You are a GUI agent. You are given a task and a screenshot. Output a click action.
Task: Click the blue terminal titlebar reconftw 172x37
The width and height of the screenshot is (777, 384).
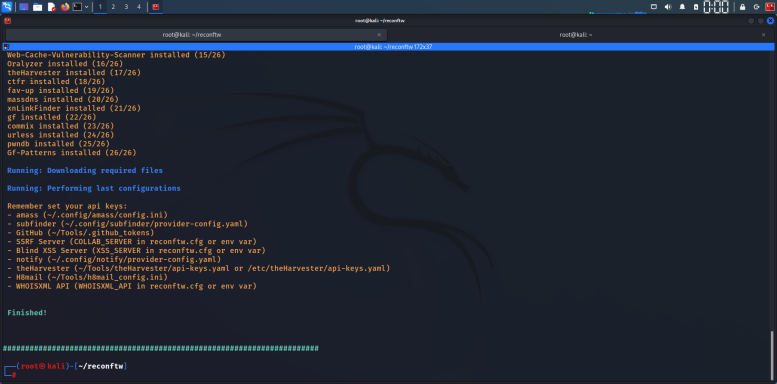[x=388, y=47]
